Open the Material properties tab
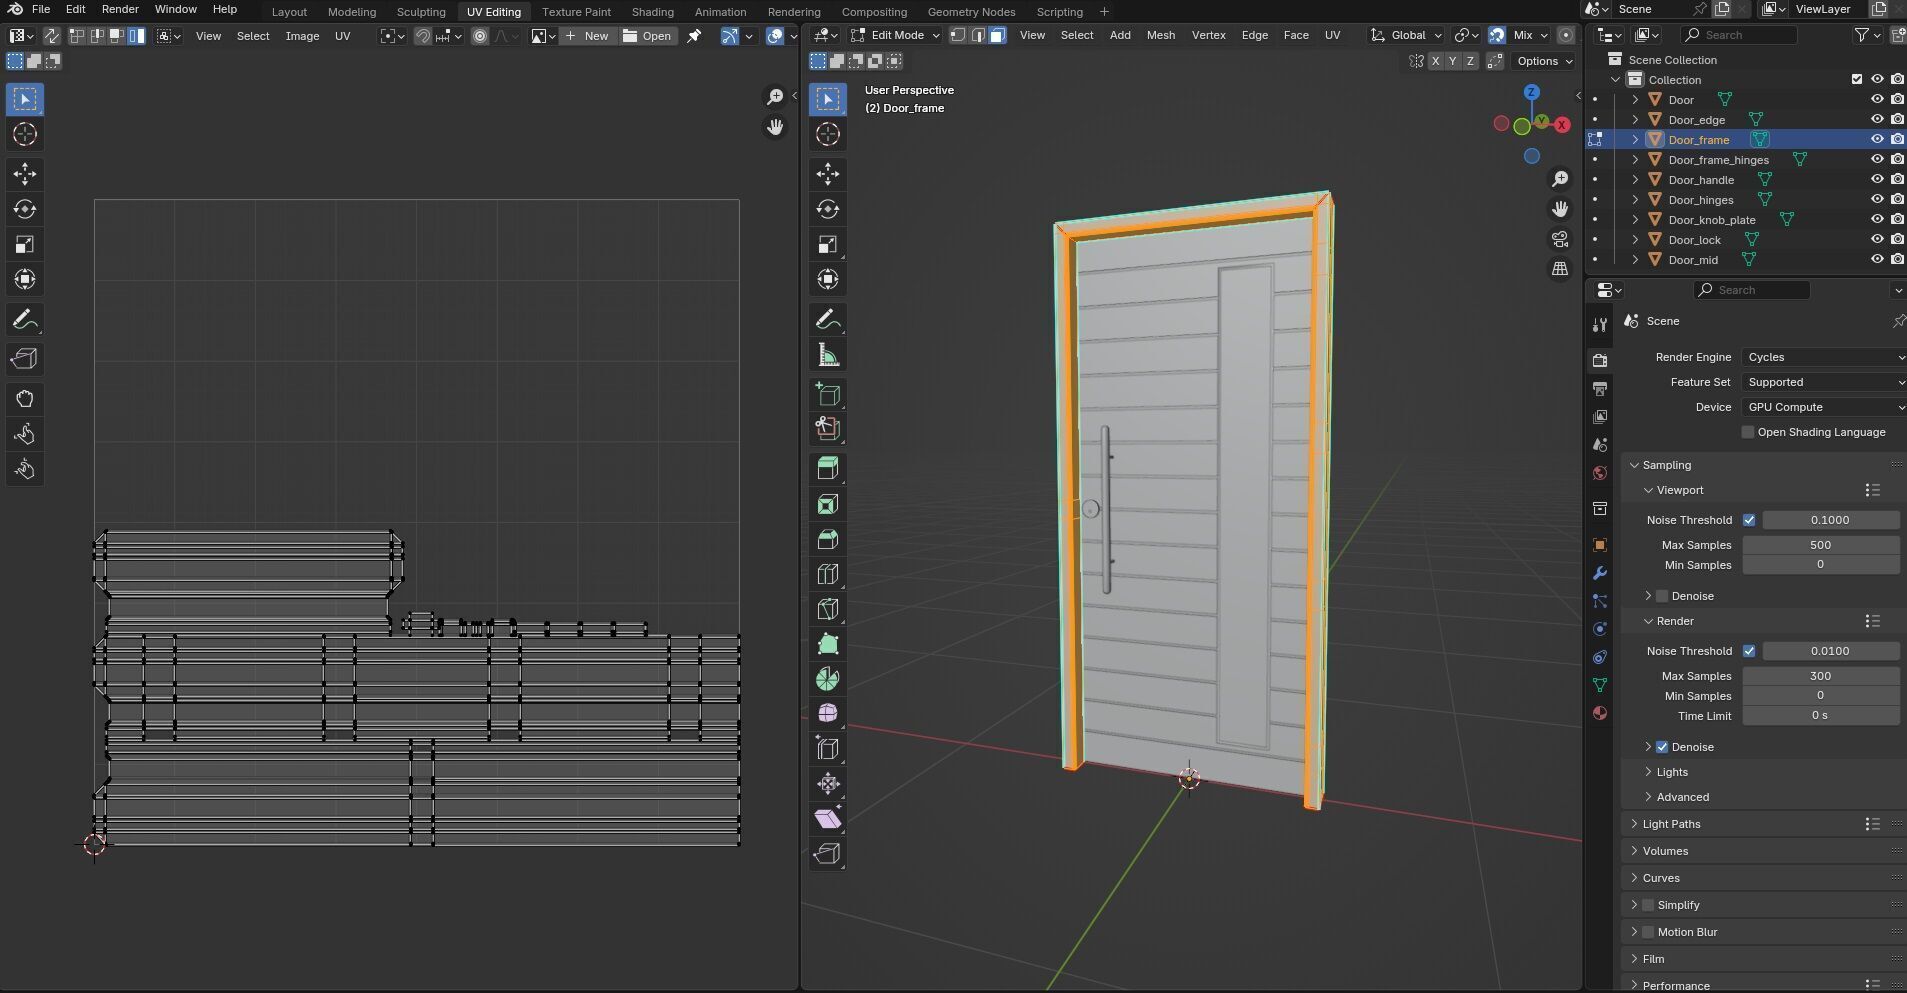This screenshot has width=1907, height=993. coord(1600,713)
